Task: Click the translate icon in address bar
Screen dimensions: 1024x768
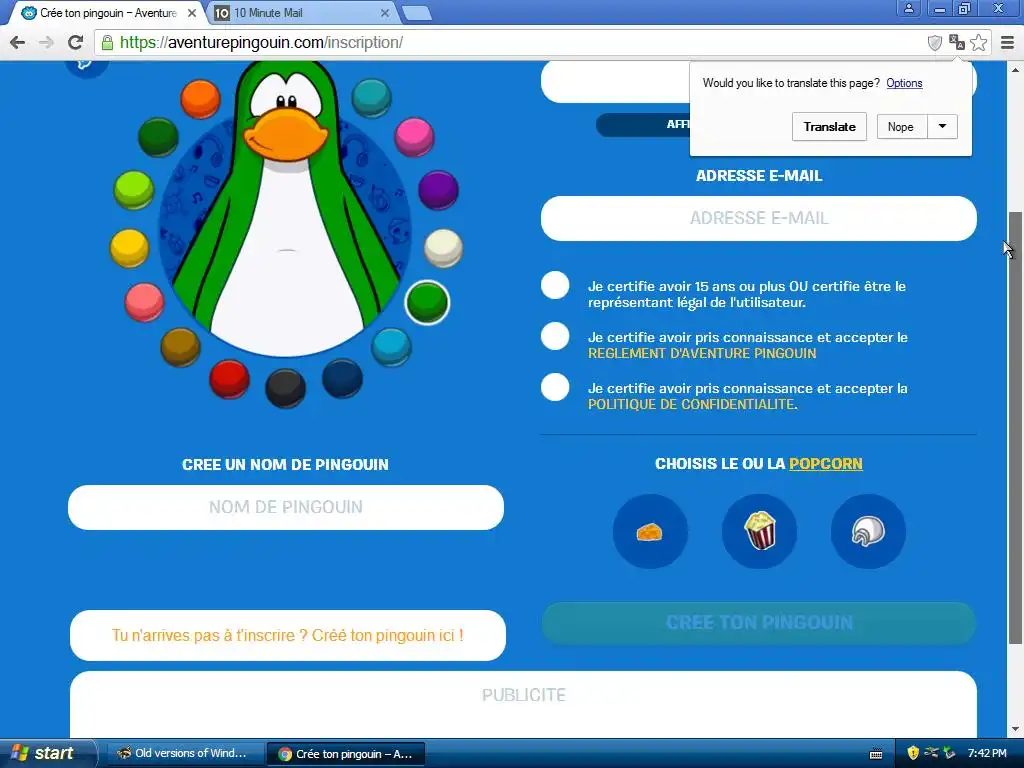Action: 957,42
